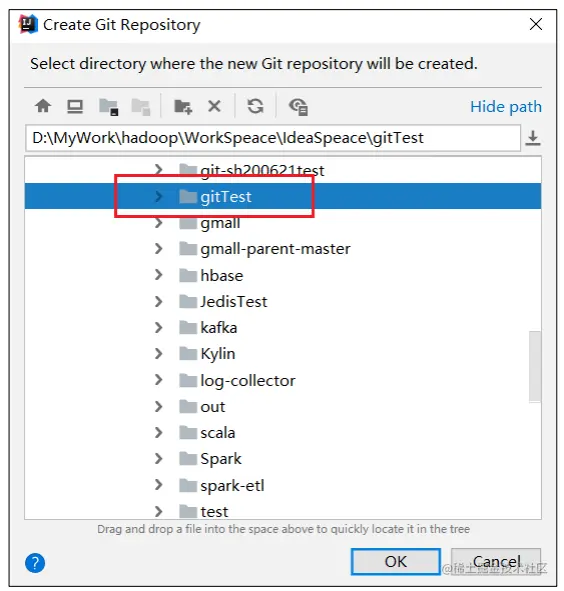This screenshot has height=591, width=564.
Task: Go to Home directory icon
Action: click(43, 106)
